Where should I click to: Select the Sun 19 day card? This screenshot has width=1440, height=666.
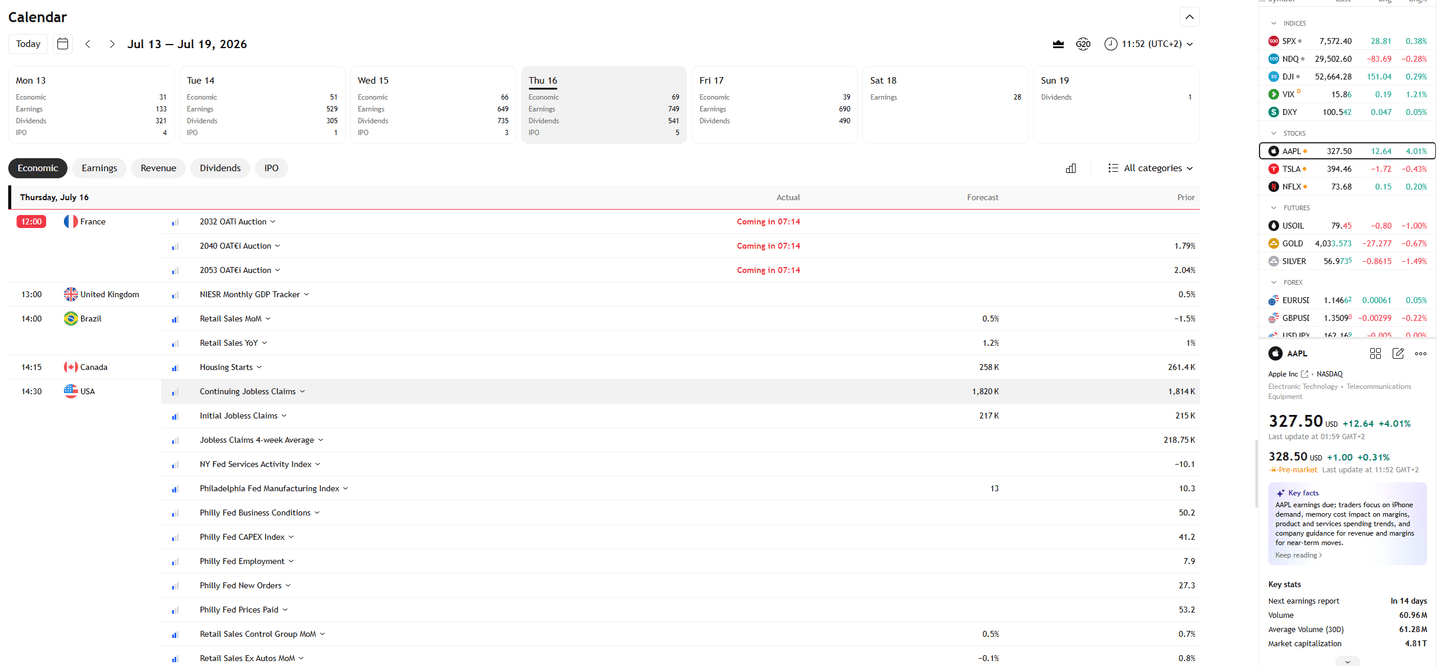1116,105
